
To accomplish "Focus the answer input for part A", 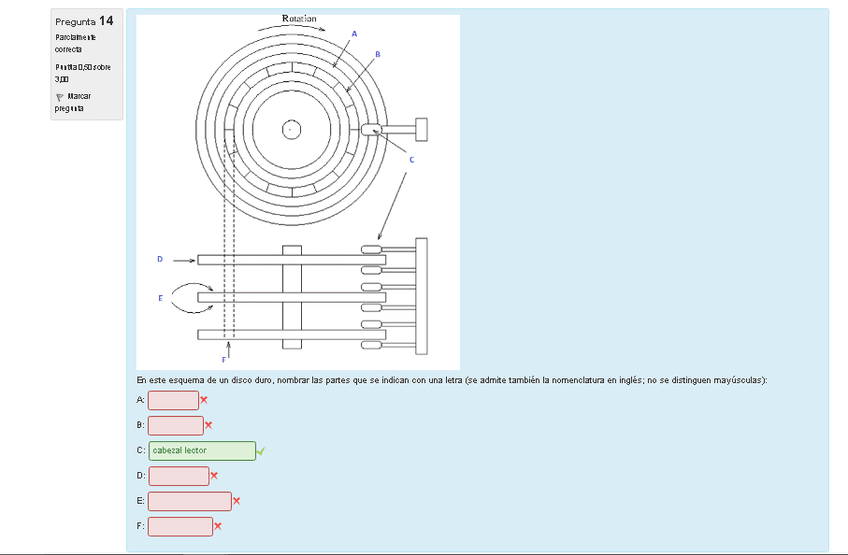I will [173, 400].
